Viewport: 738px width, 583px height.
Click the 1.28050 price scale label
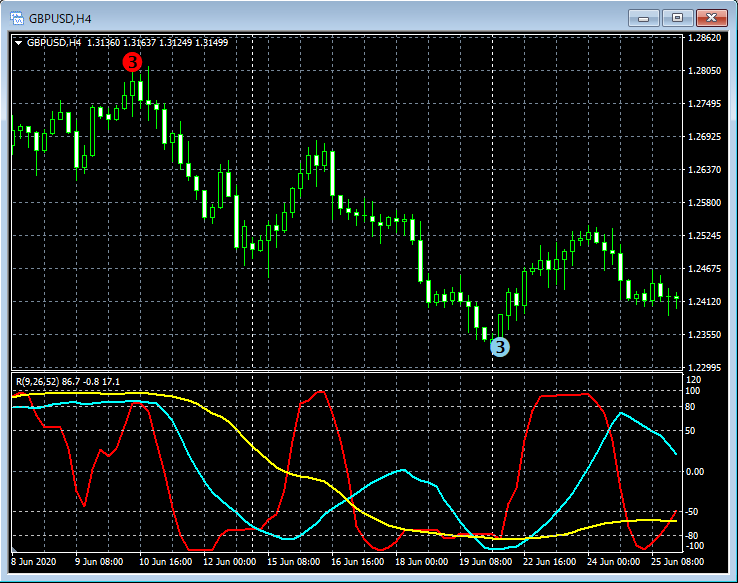coord(704,71)
